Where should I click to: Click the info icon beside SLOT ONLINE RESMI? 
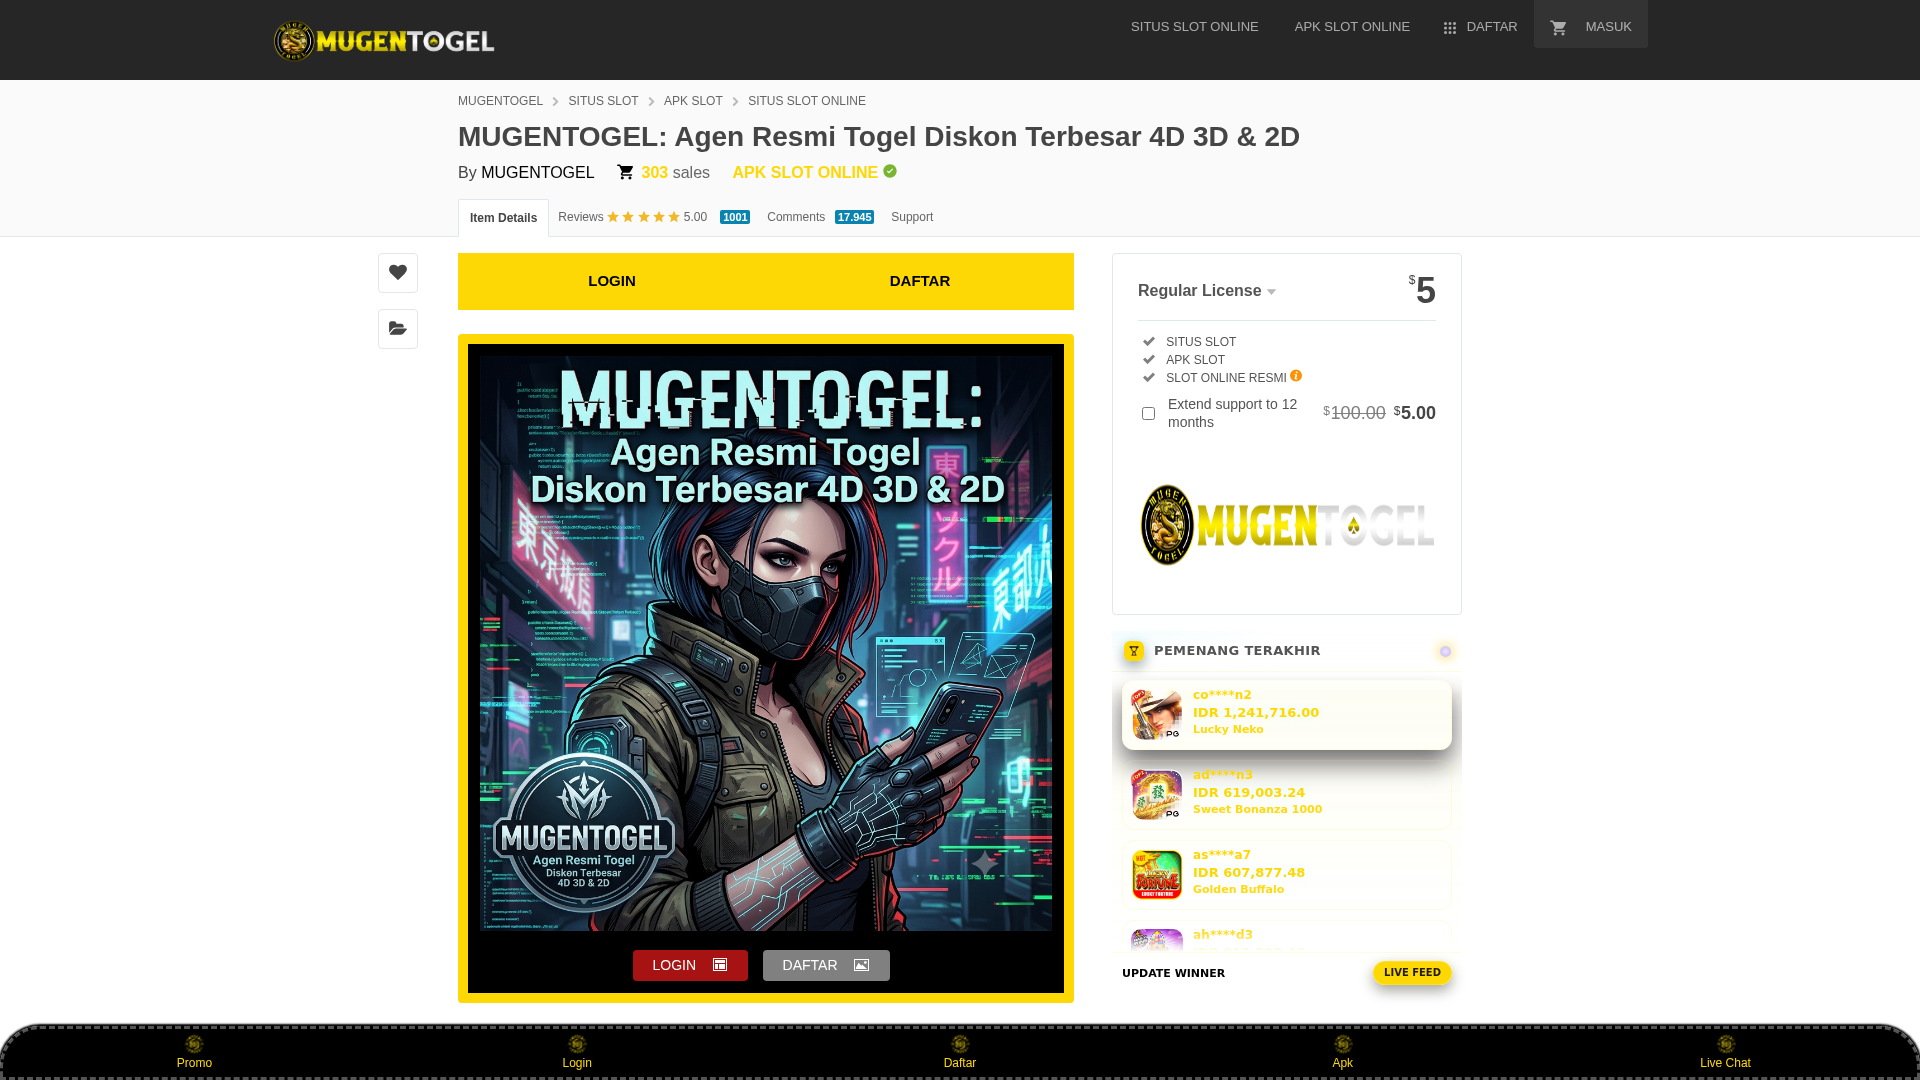click(x=1296, y=376)
